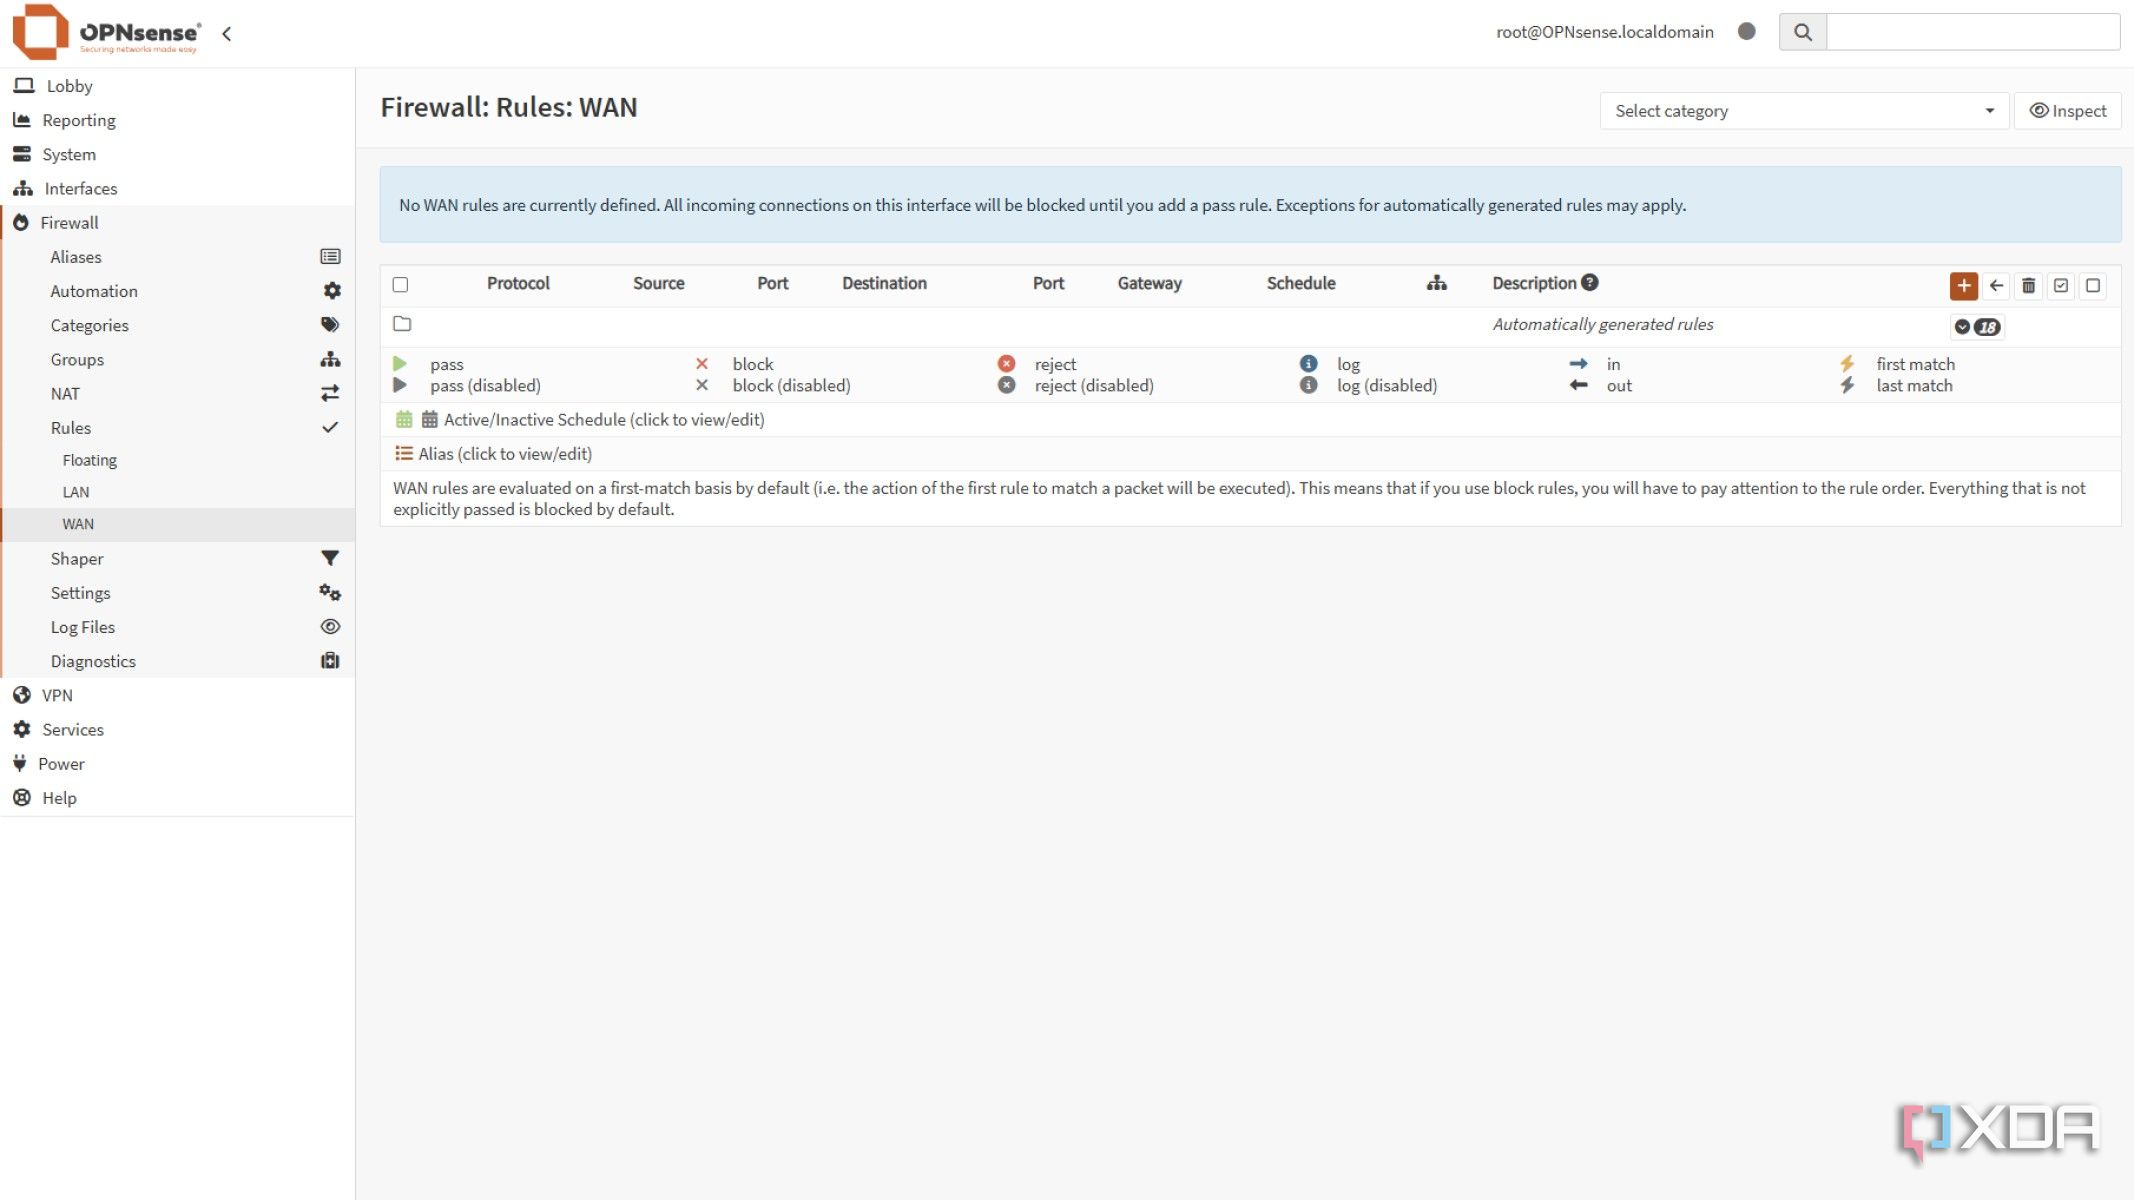The image size is (2134, 1200).
Task: Open Firewall Aliases page
Action: 76,257
